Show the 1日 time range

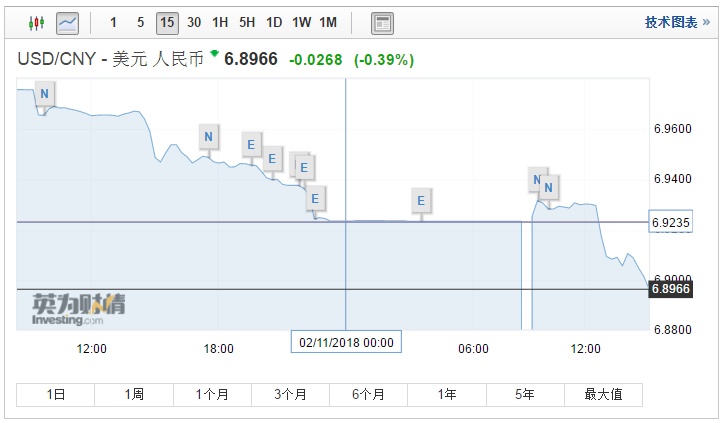[56, 394]
